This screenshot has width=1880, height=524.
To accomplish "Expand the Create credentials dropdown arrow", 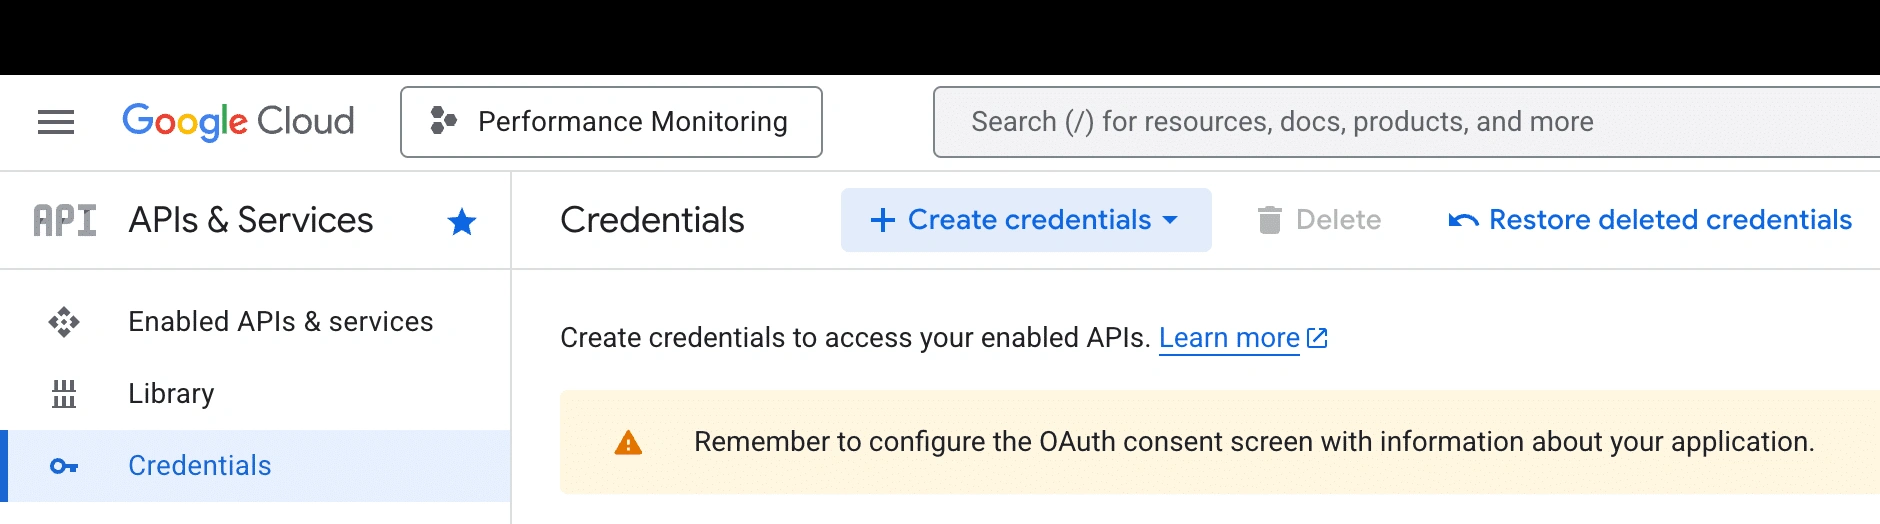I will pos(1171,220).
